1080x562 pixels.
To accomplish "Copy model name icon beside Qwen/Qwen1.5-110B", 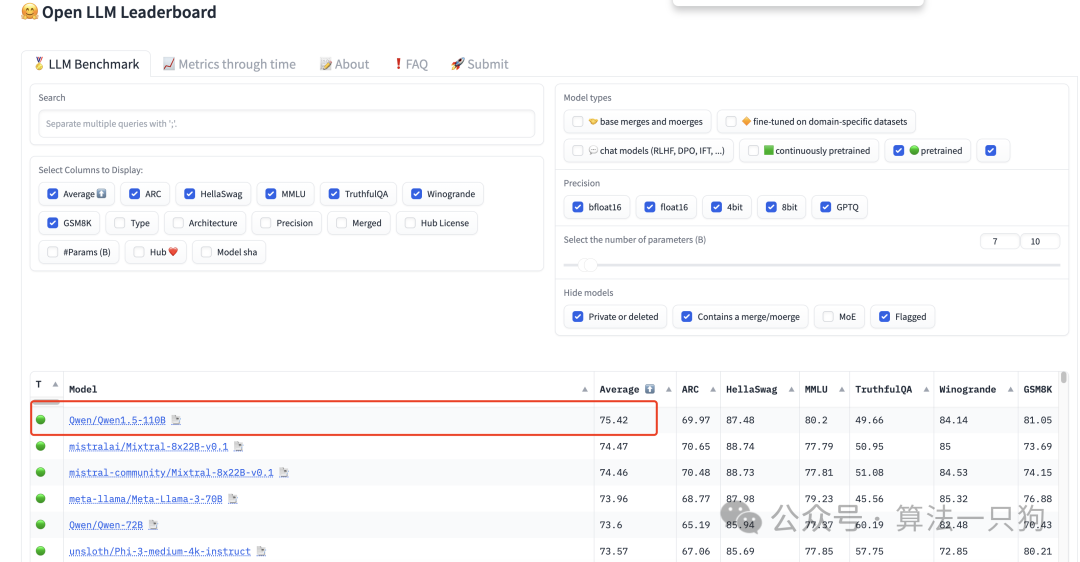I will tap(176, 419).
